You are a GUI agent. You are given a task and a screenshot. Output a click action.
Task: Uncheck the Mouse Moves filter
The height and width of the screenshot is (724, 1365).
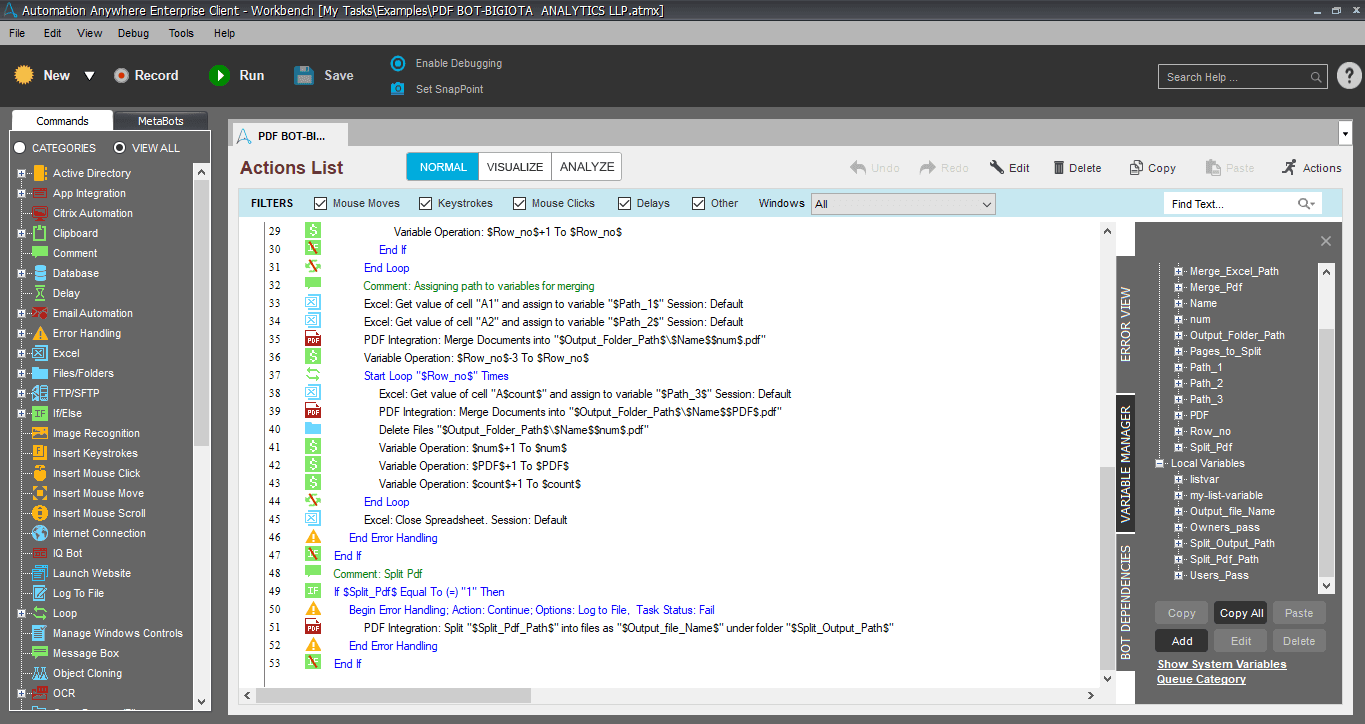[x=321, y=203]
